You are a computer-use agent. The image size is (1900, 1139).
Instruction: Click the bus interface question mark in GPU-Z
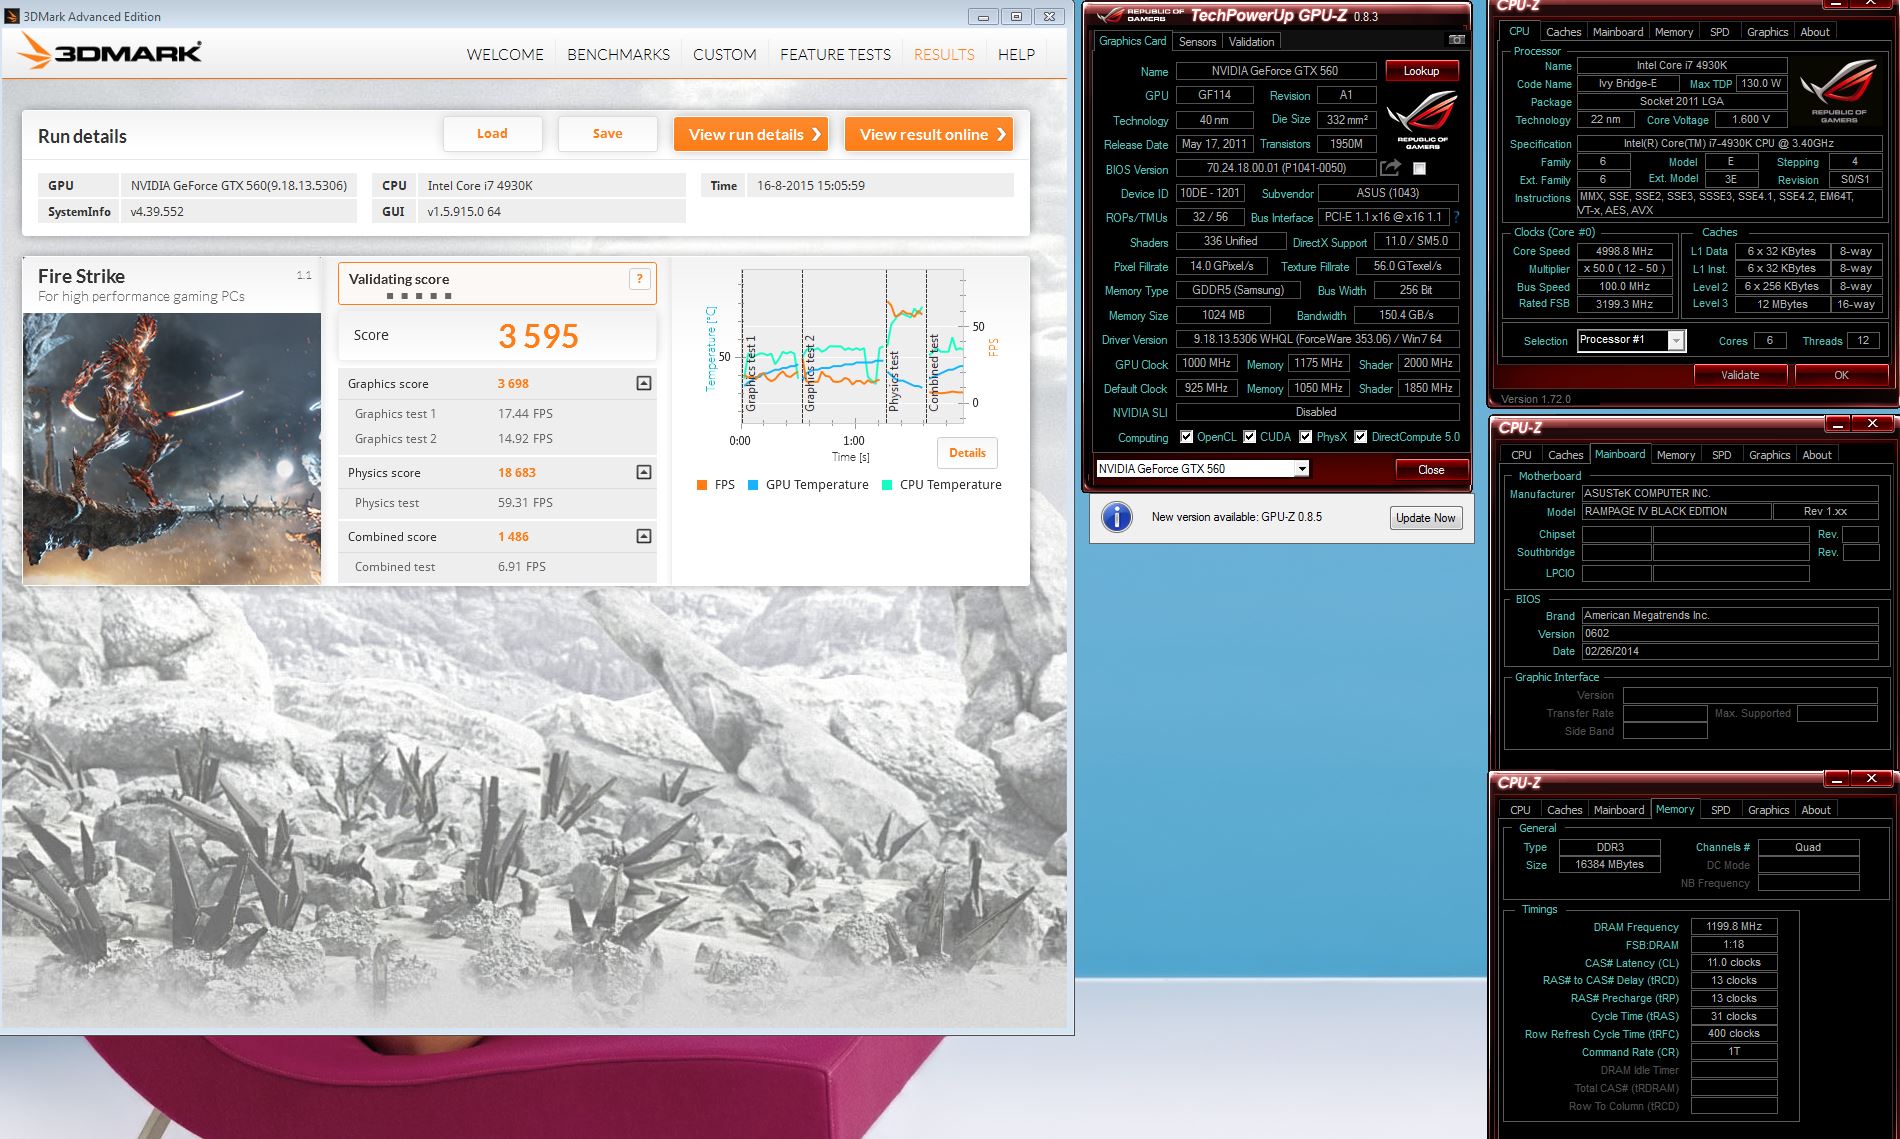click(1456, 217)
